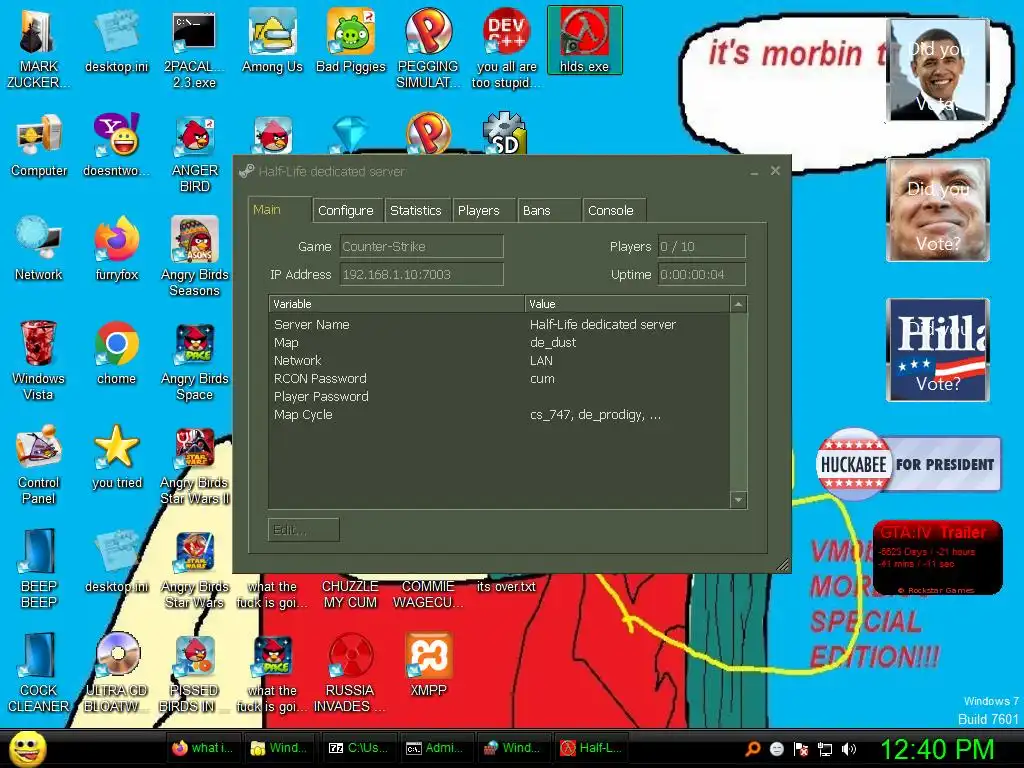1024x768 pixels.
Task: Switch to the 7z 'C:\Us...' taskbar item
Action: click(x=359, y=748)
